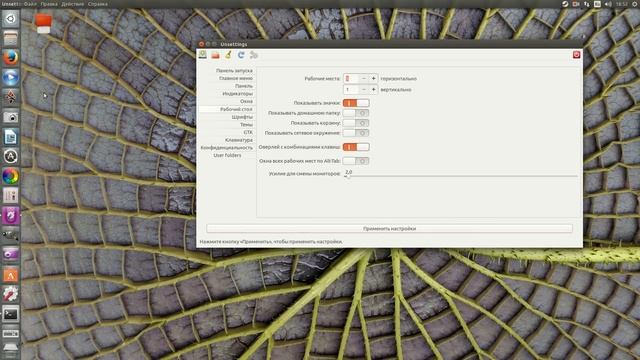The width and height of the screenshot is (640, 360).
Task: Open the 'Файл' menu
Action: (x=30, y=4)
